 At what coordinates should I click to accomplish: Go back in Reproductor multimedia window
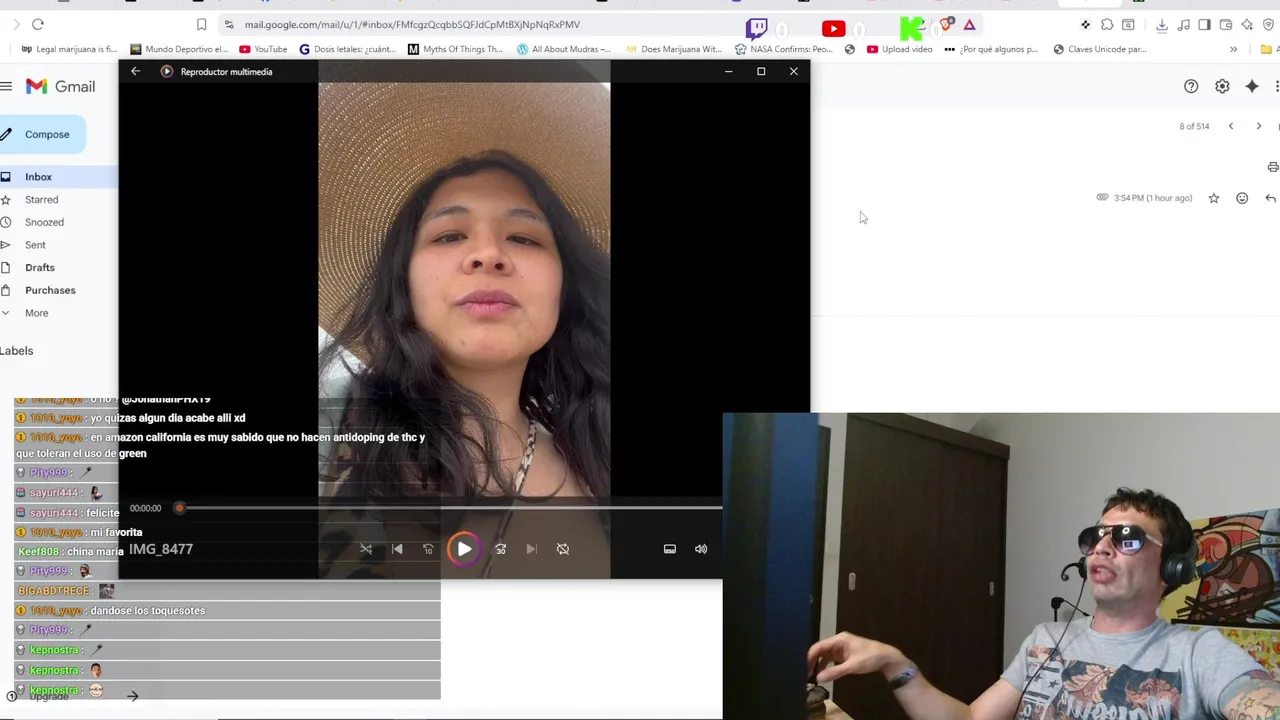coord(136,71)
